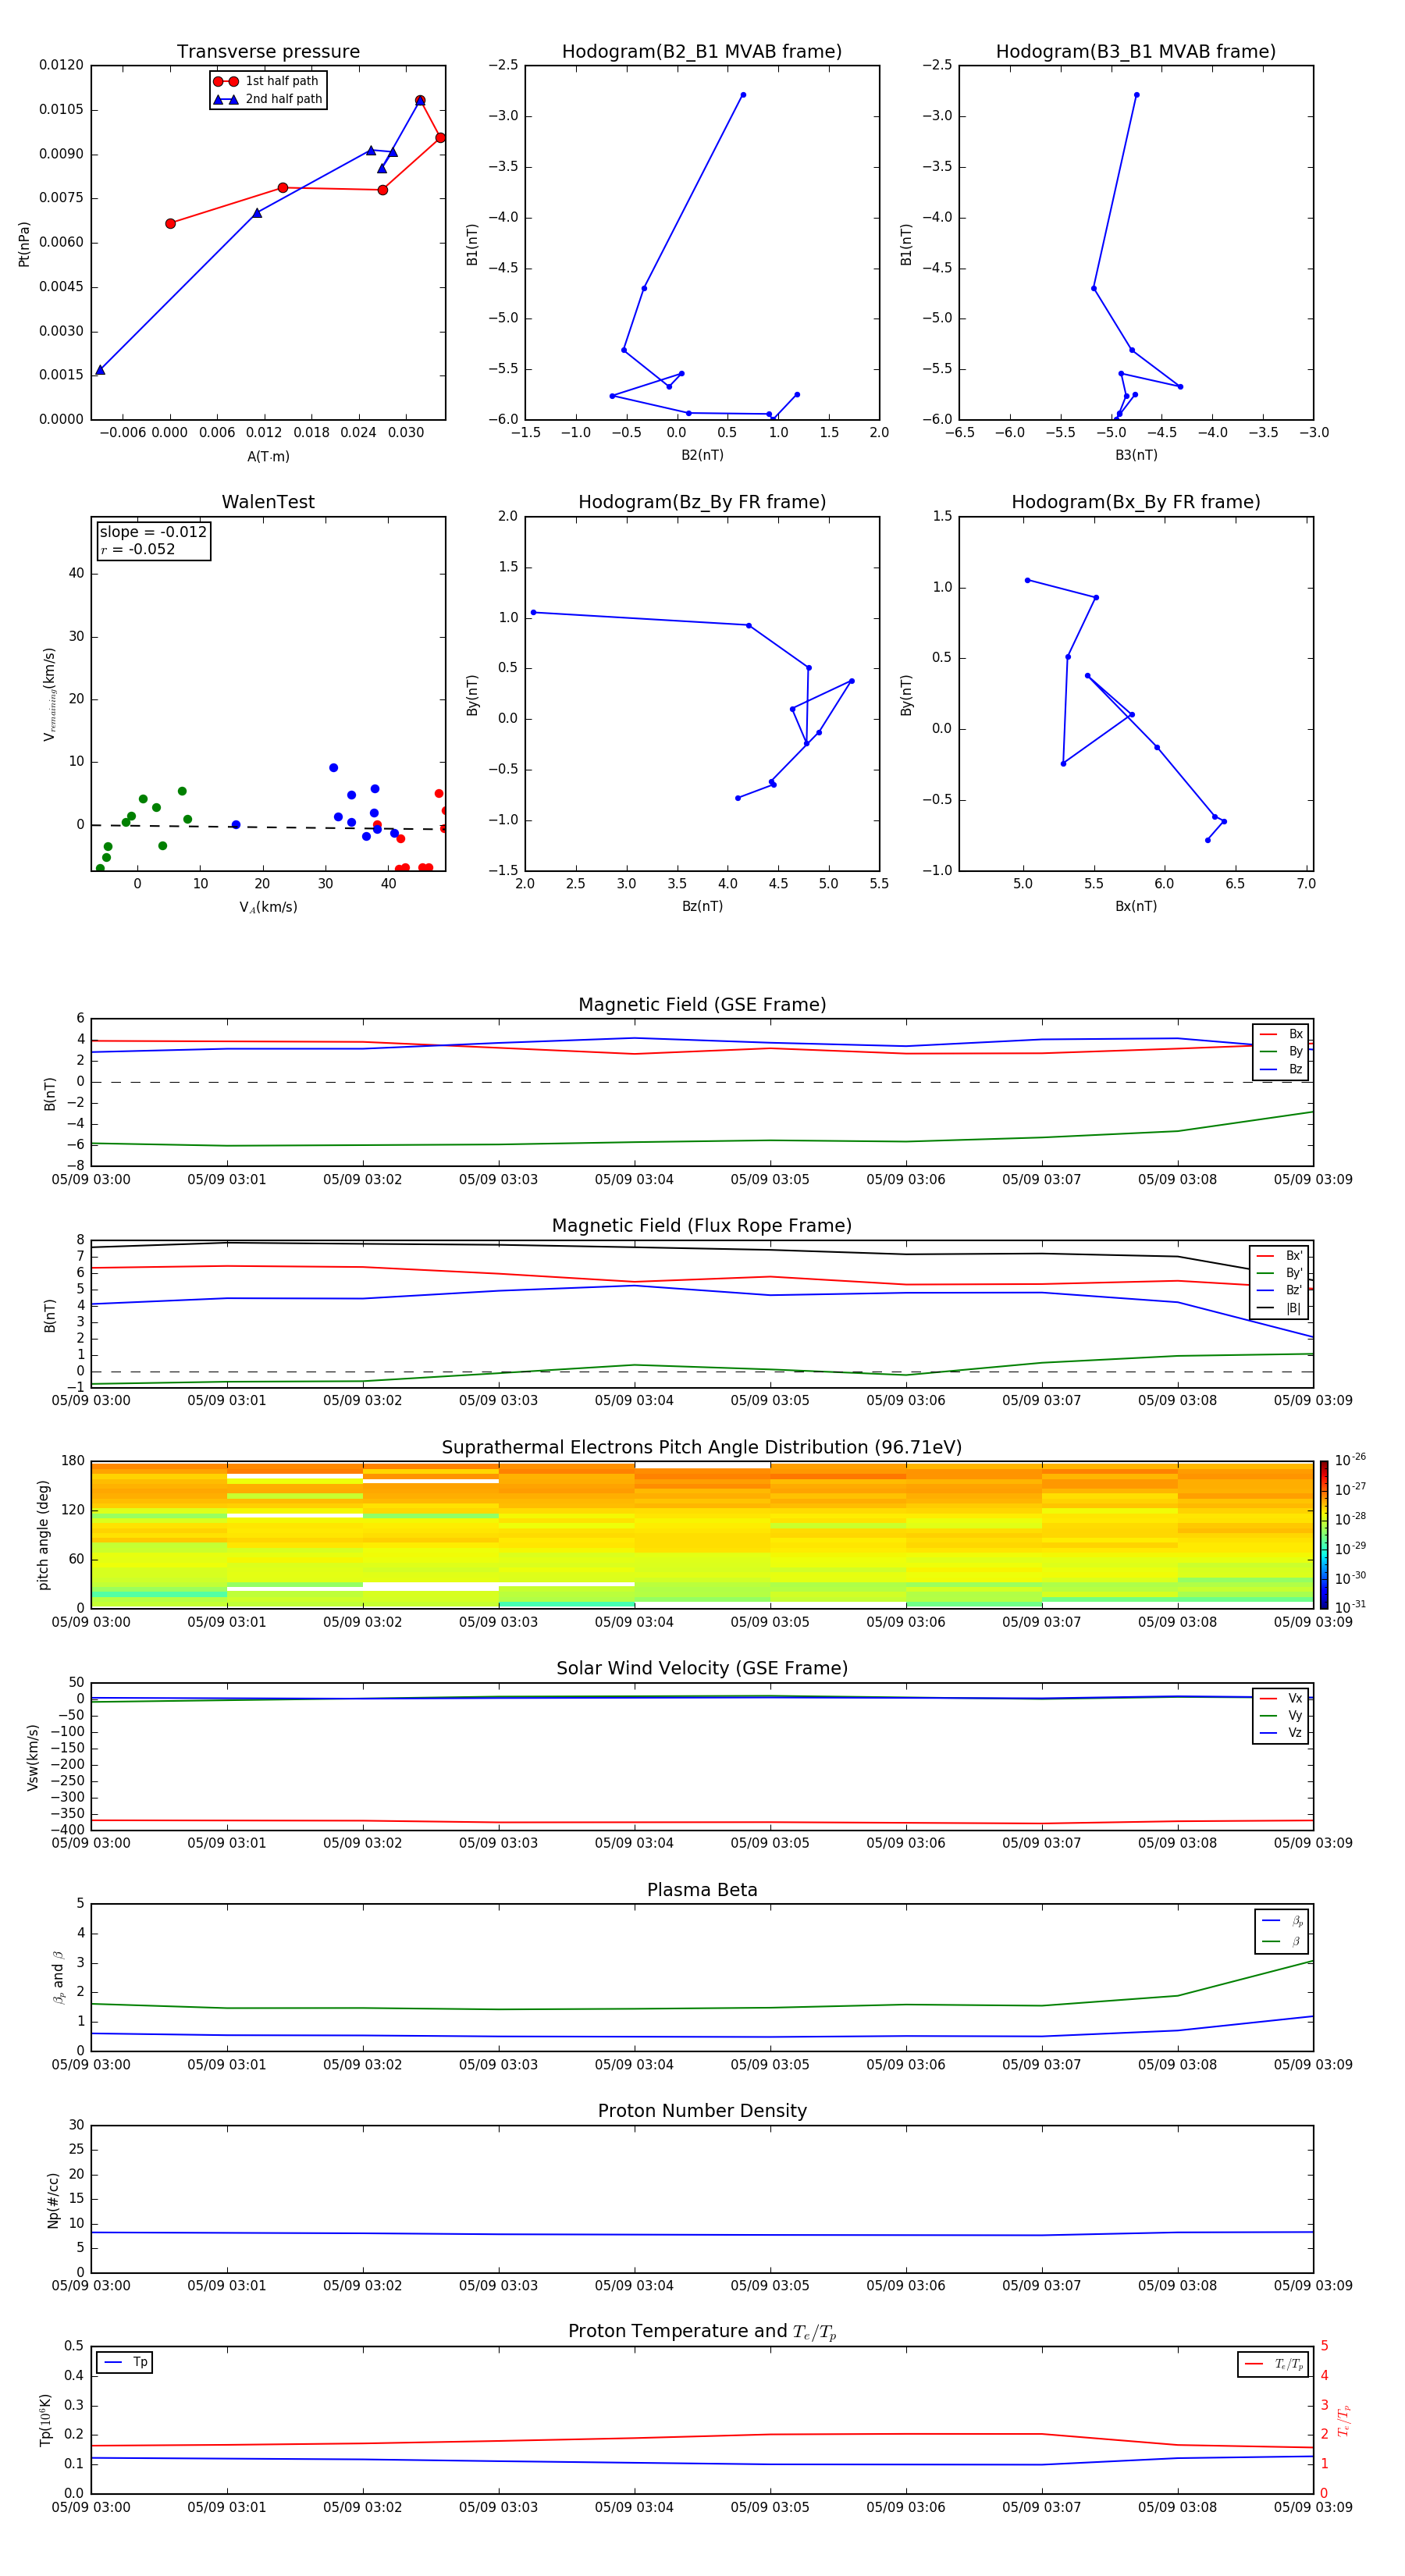The height and width of the screenshot is (2576, 1405).
Task: Click the 'WalenTest' plot title
Action: pos(268,502)
